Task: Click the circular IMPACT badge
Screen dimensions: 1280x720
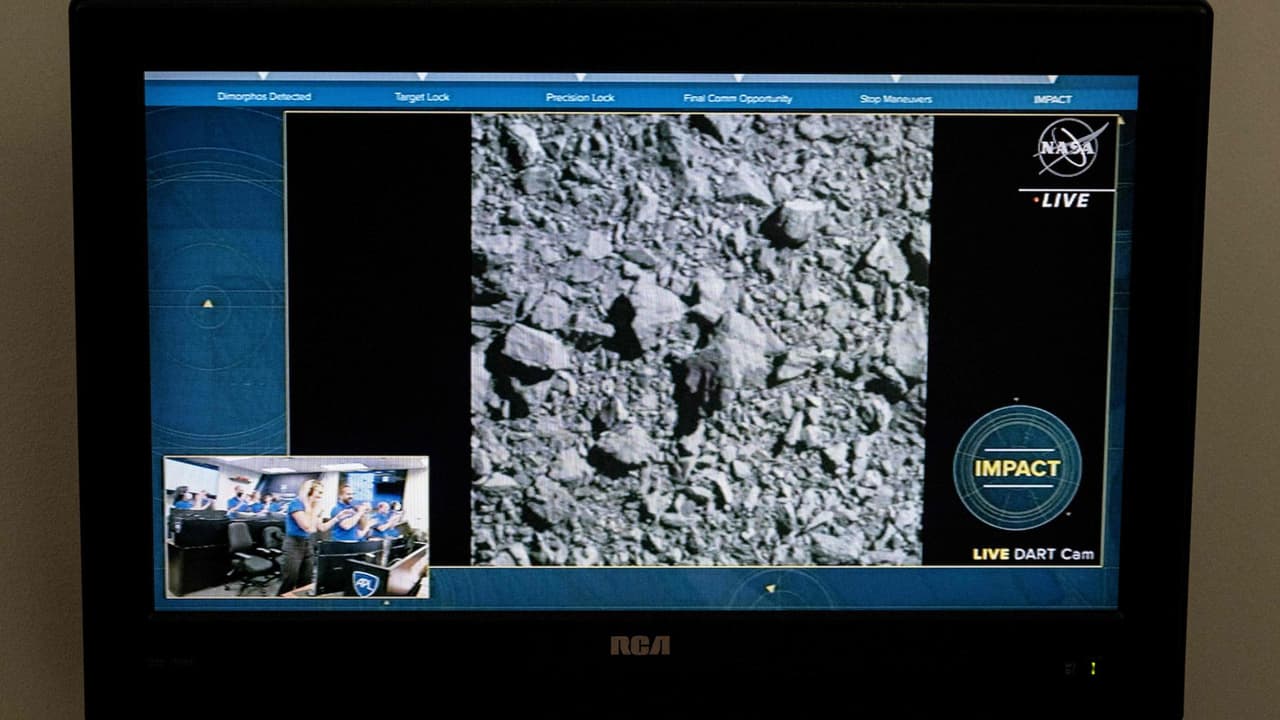Action: (x=1017, y=467)
